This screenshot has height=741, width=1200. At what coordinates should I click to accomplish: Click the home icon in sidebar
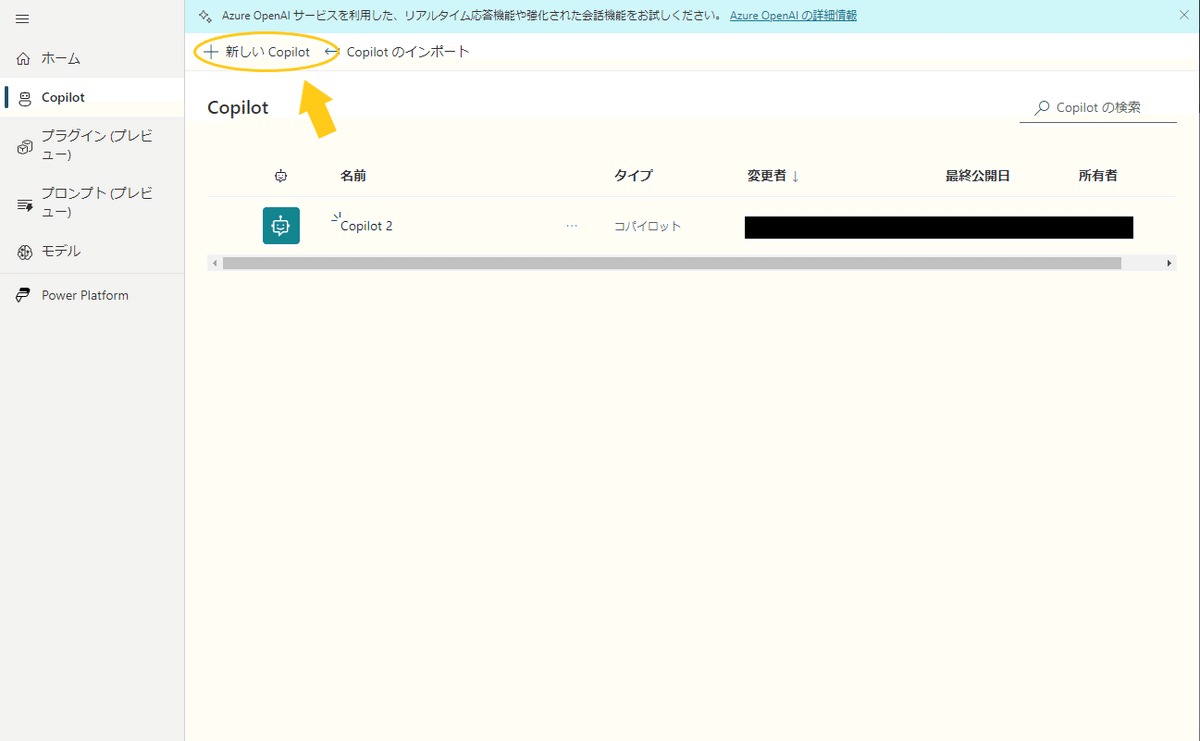click(x=24, y=59)
